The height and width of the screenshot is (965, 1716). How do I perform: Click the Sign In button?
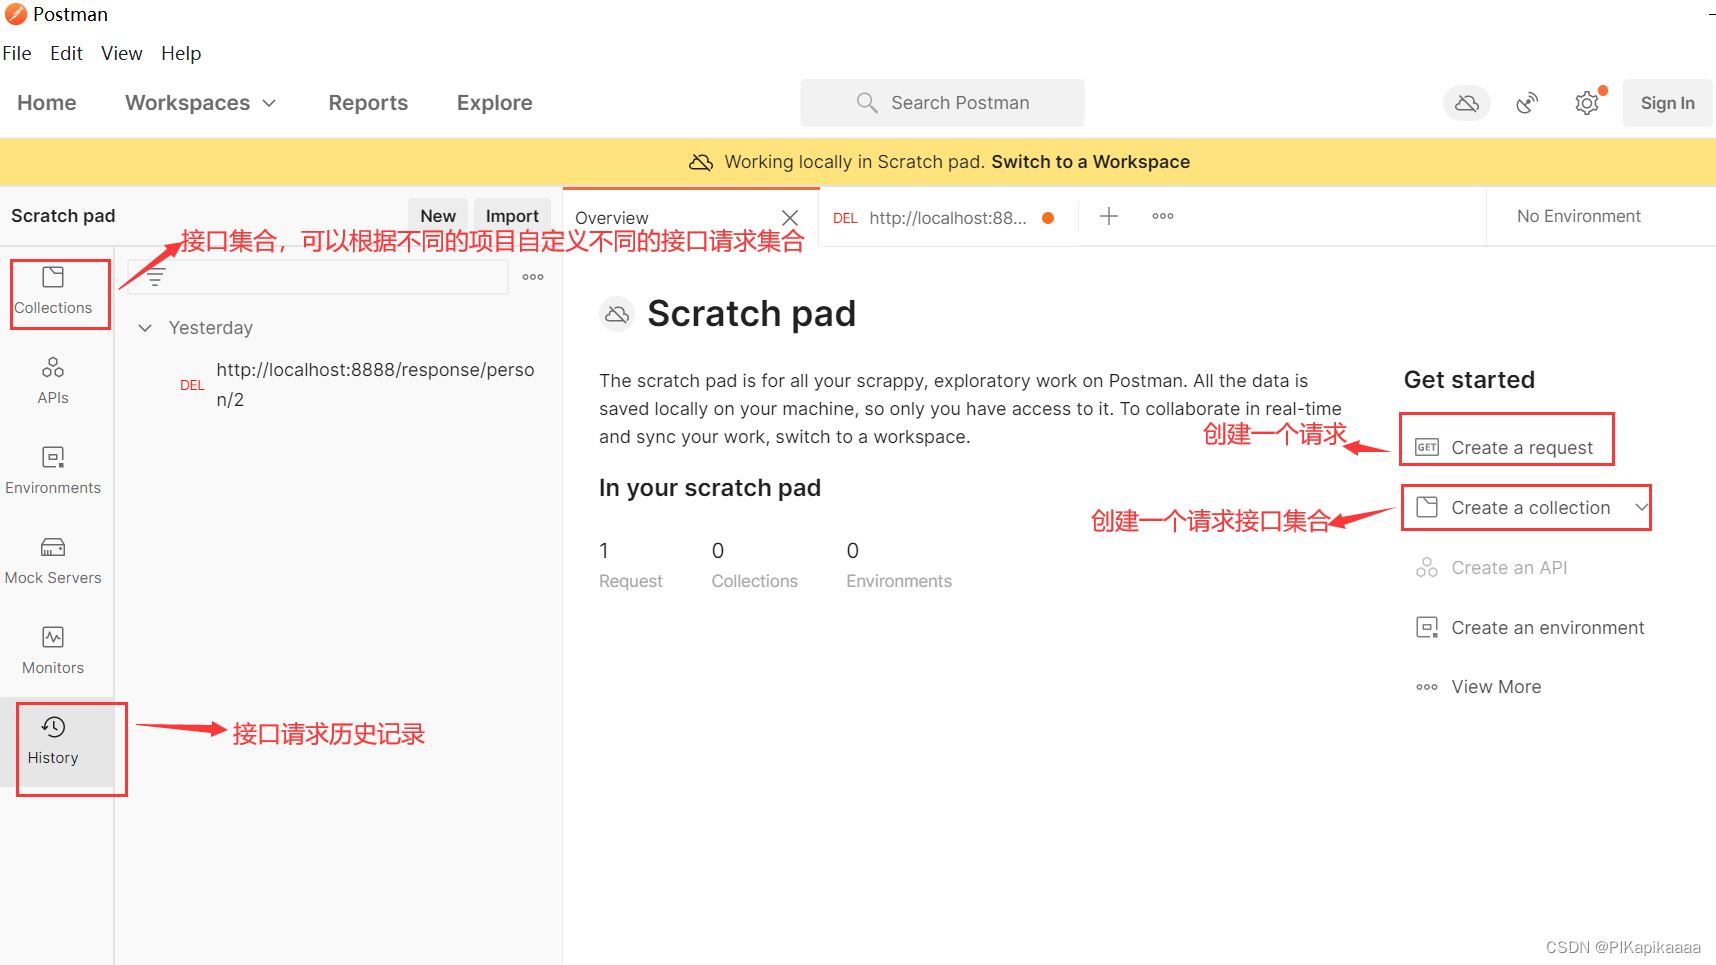pyautogui.click(x=1667, y=103)
